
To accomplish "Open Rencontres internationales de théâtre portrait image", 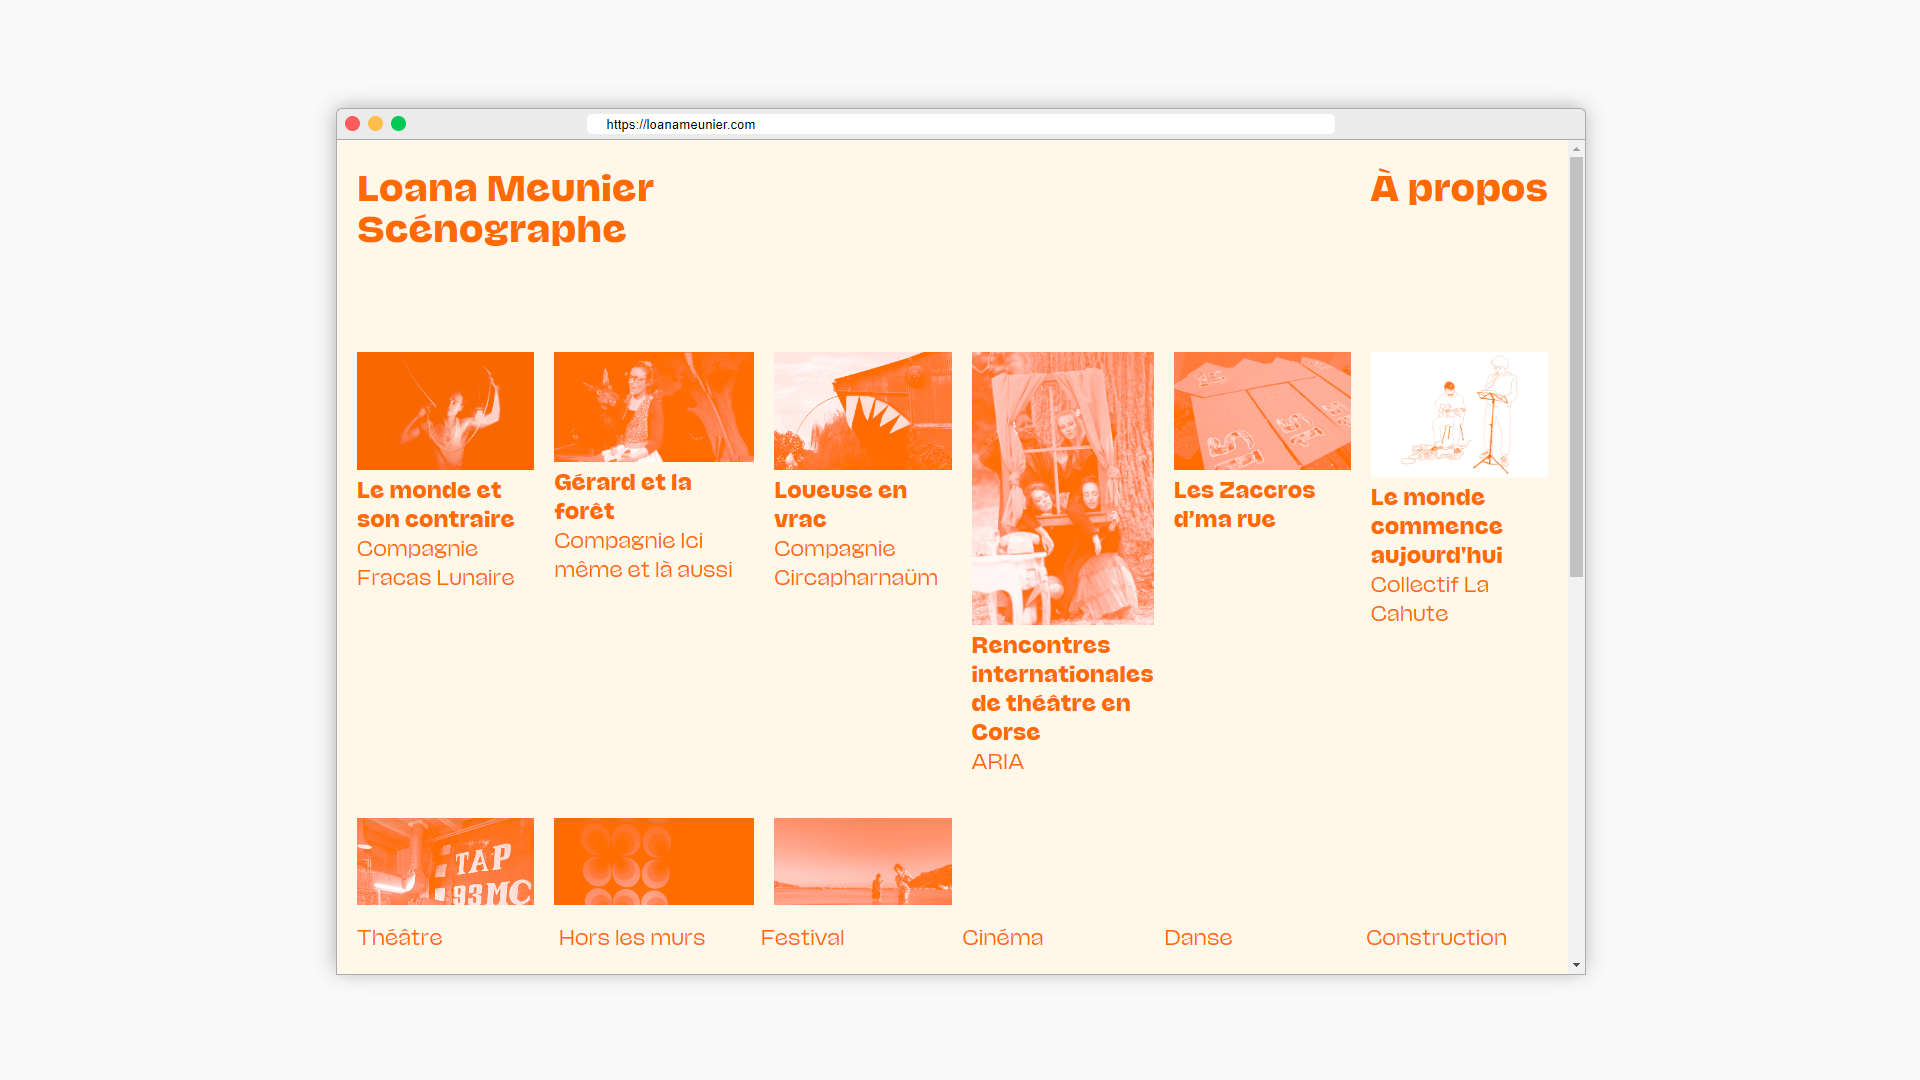I will (1062, 488).
